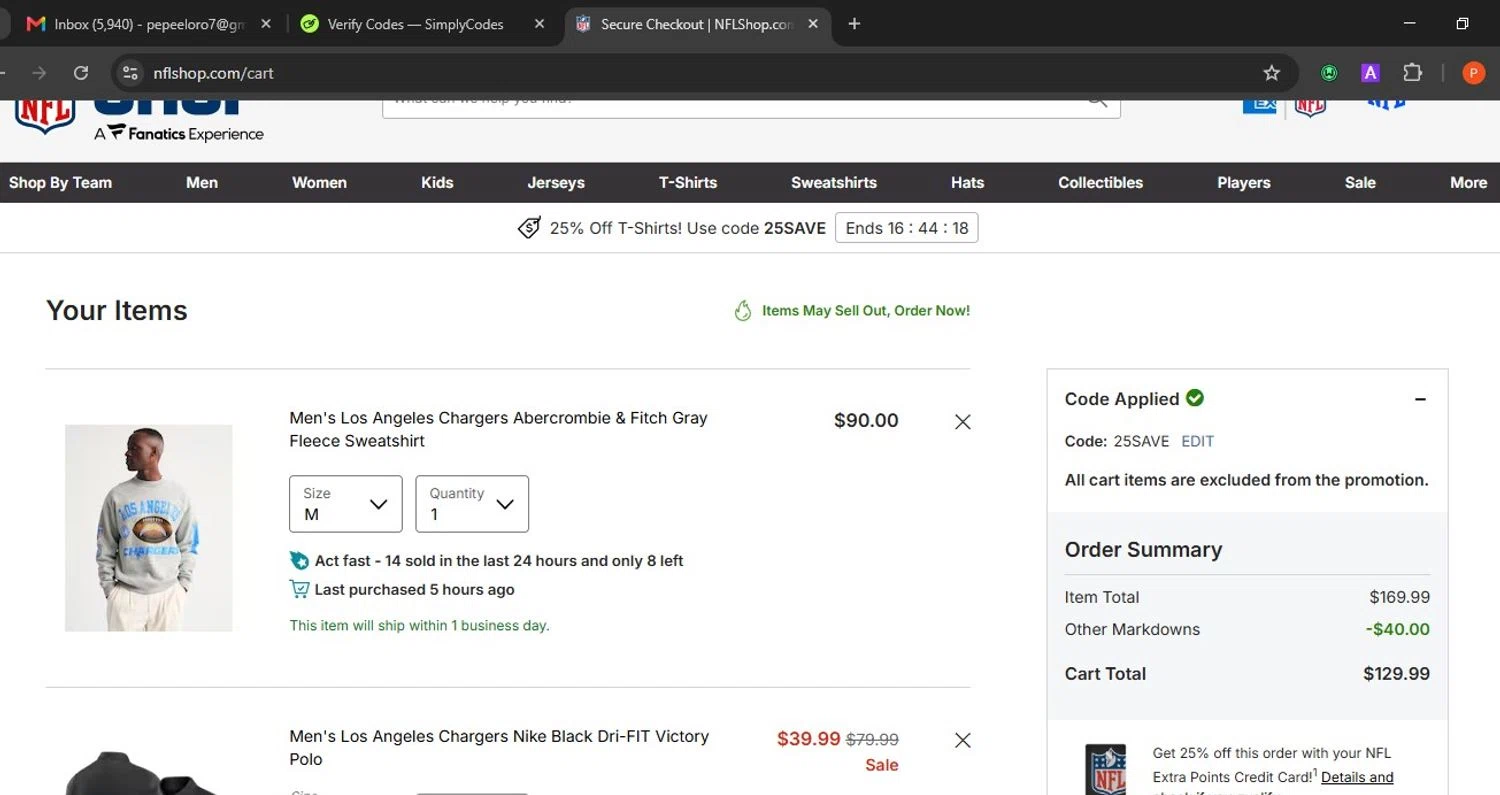Viewport: 1500px width, 795px height.
Task: Click the Items May Sell Out, Order Now text
Action: click(x=866, y=311)
